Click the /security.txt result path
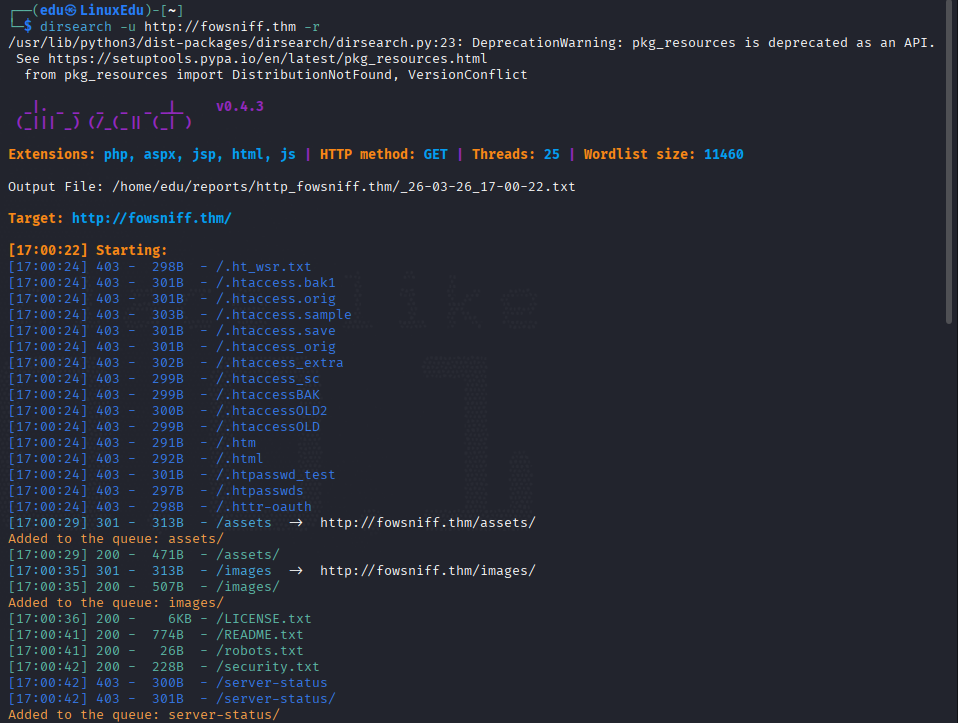Image resolution: width=958 pixels, height=723 pixels. pyautogui.click(x=268, y=666)
